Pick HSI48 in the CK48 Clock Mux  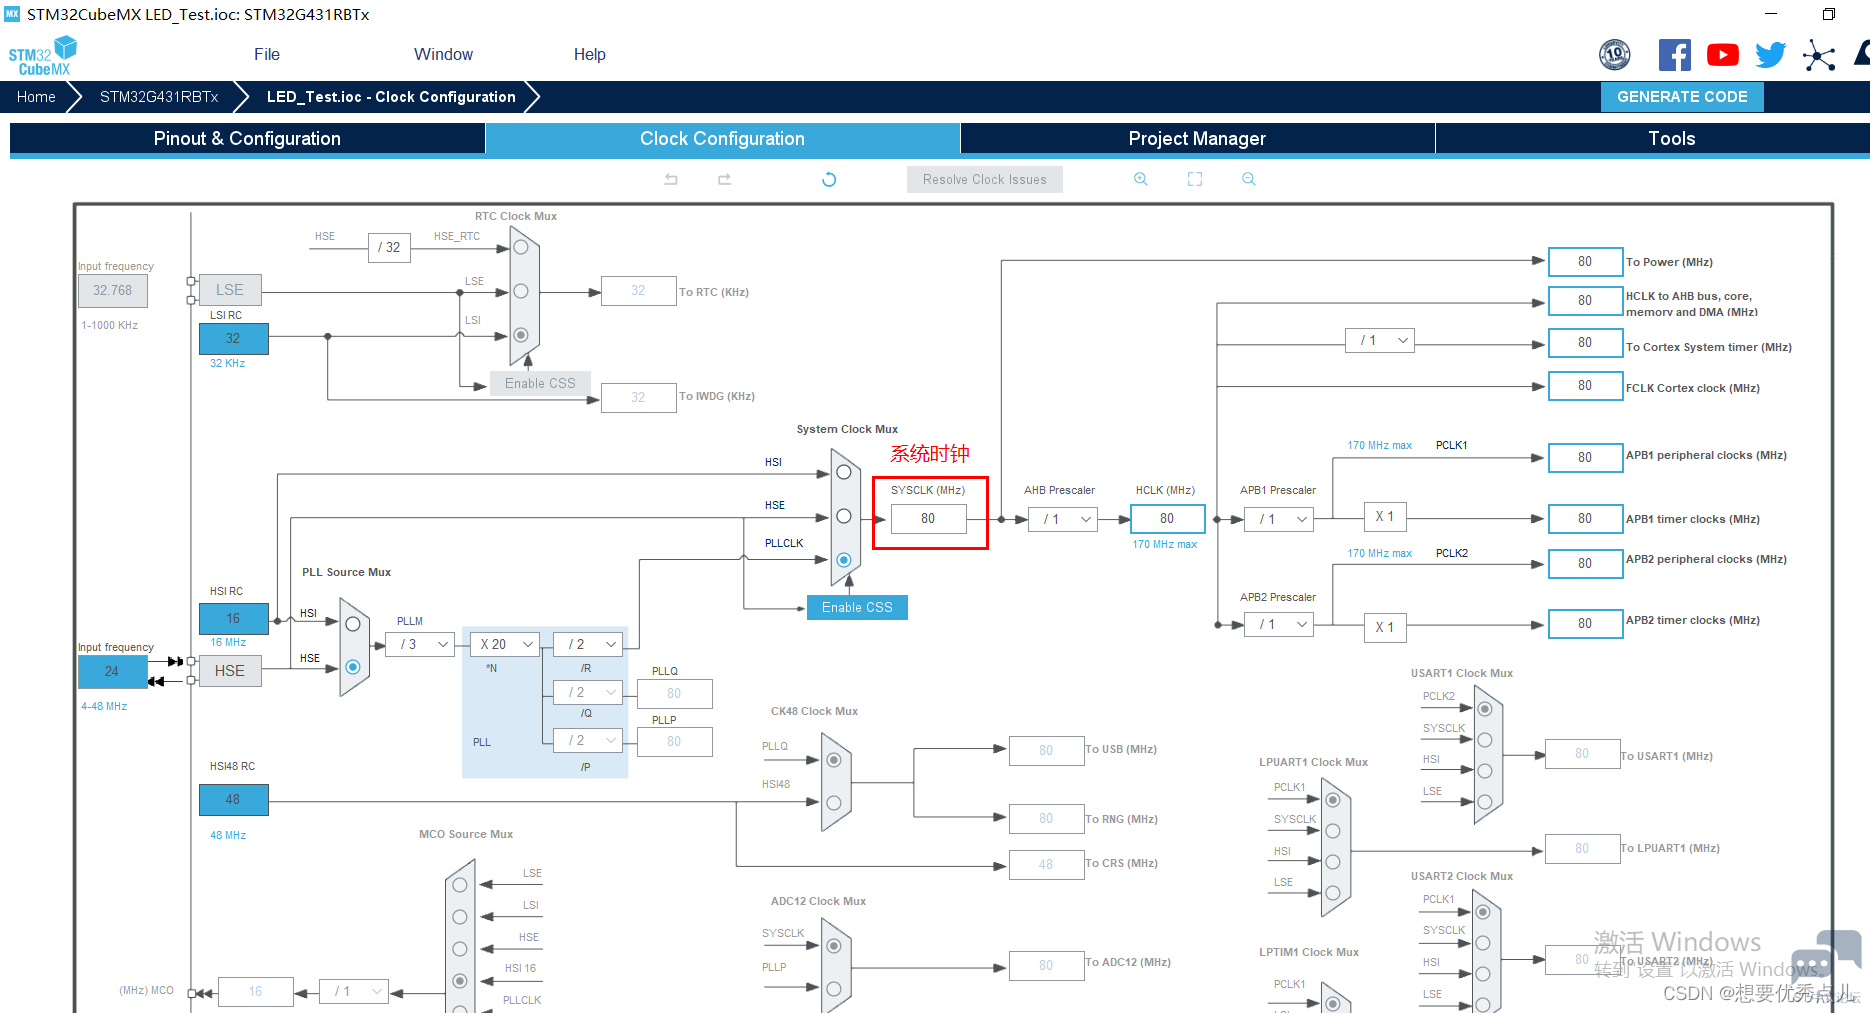834,803
